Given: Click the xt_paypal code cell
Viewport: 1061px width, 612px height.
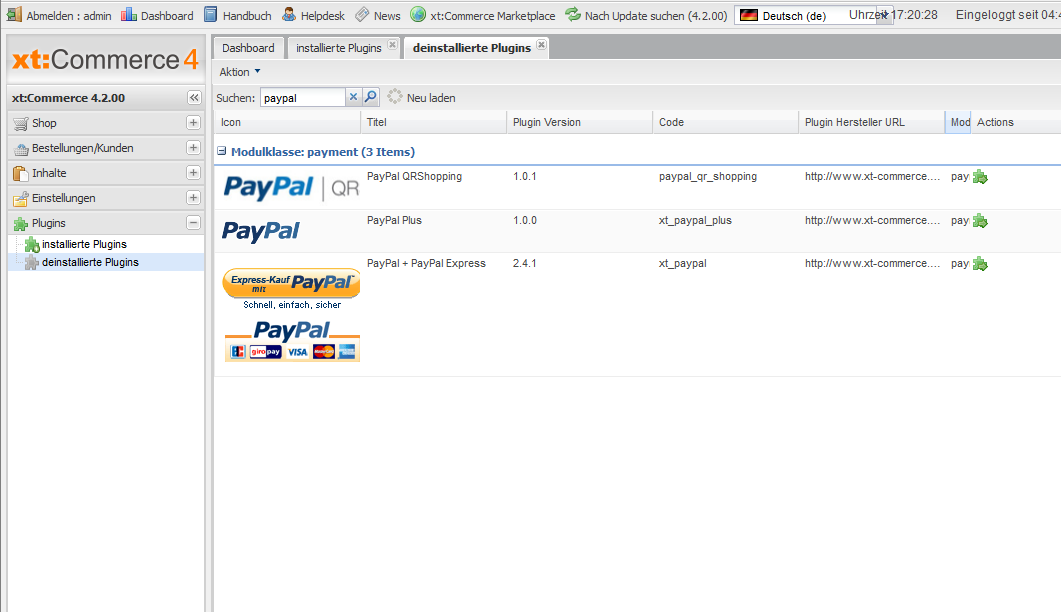Looking at the screenshot, I should pyautogui.click(x=682, y=263).
